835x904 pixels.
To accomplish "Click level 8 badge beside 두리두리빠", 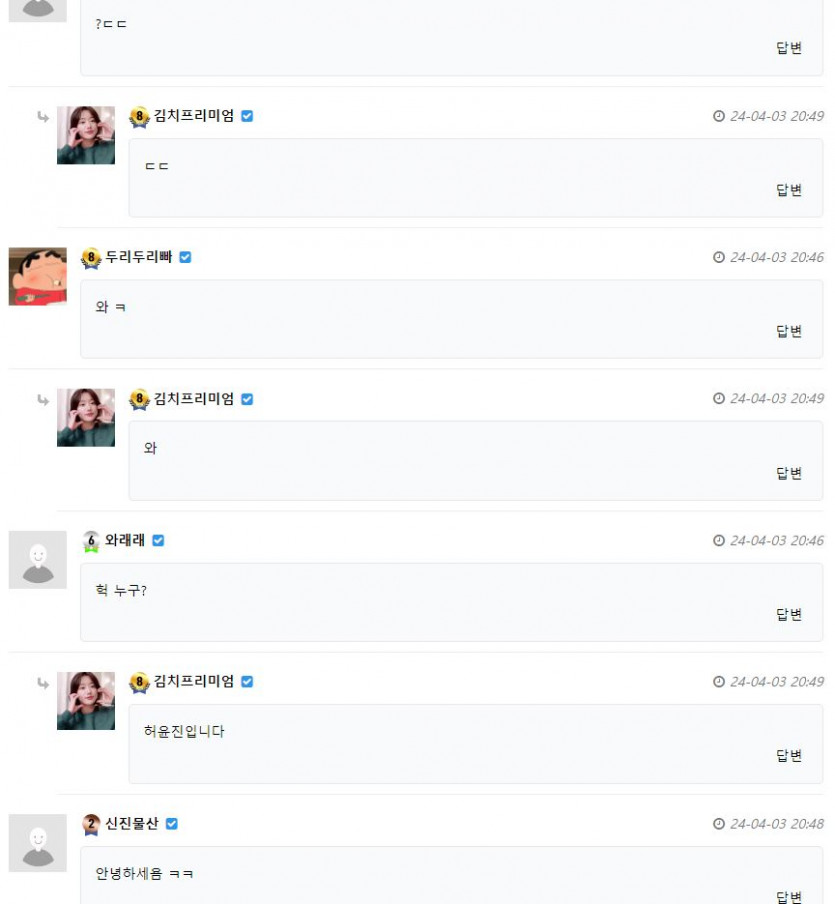I will (x=91, y=258).
